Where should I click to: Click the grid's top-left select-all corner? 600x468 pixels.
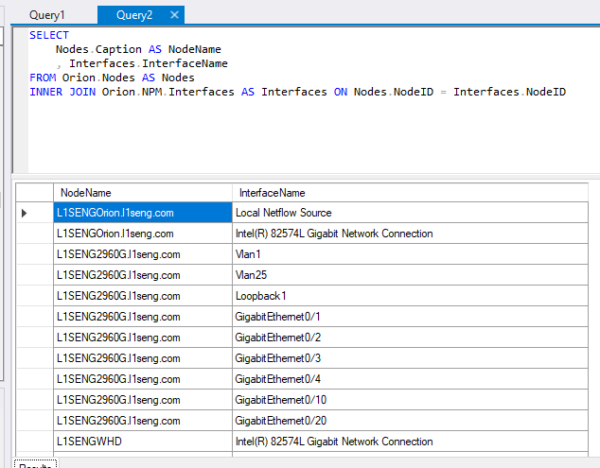click(34, 192)
